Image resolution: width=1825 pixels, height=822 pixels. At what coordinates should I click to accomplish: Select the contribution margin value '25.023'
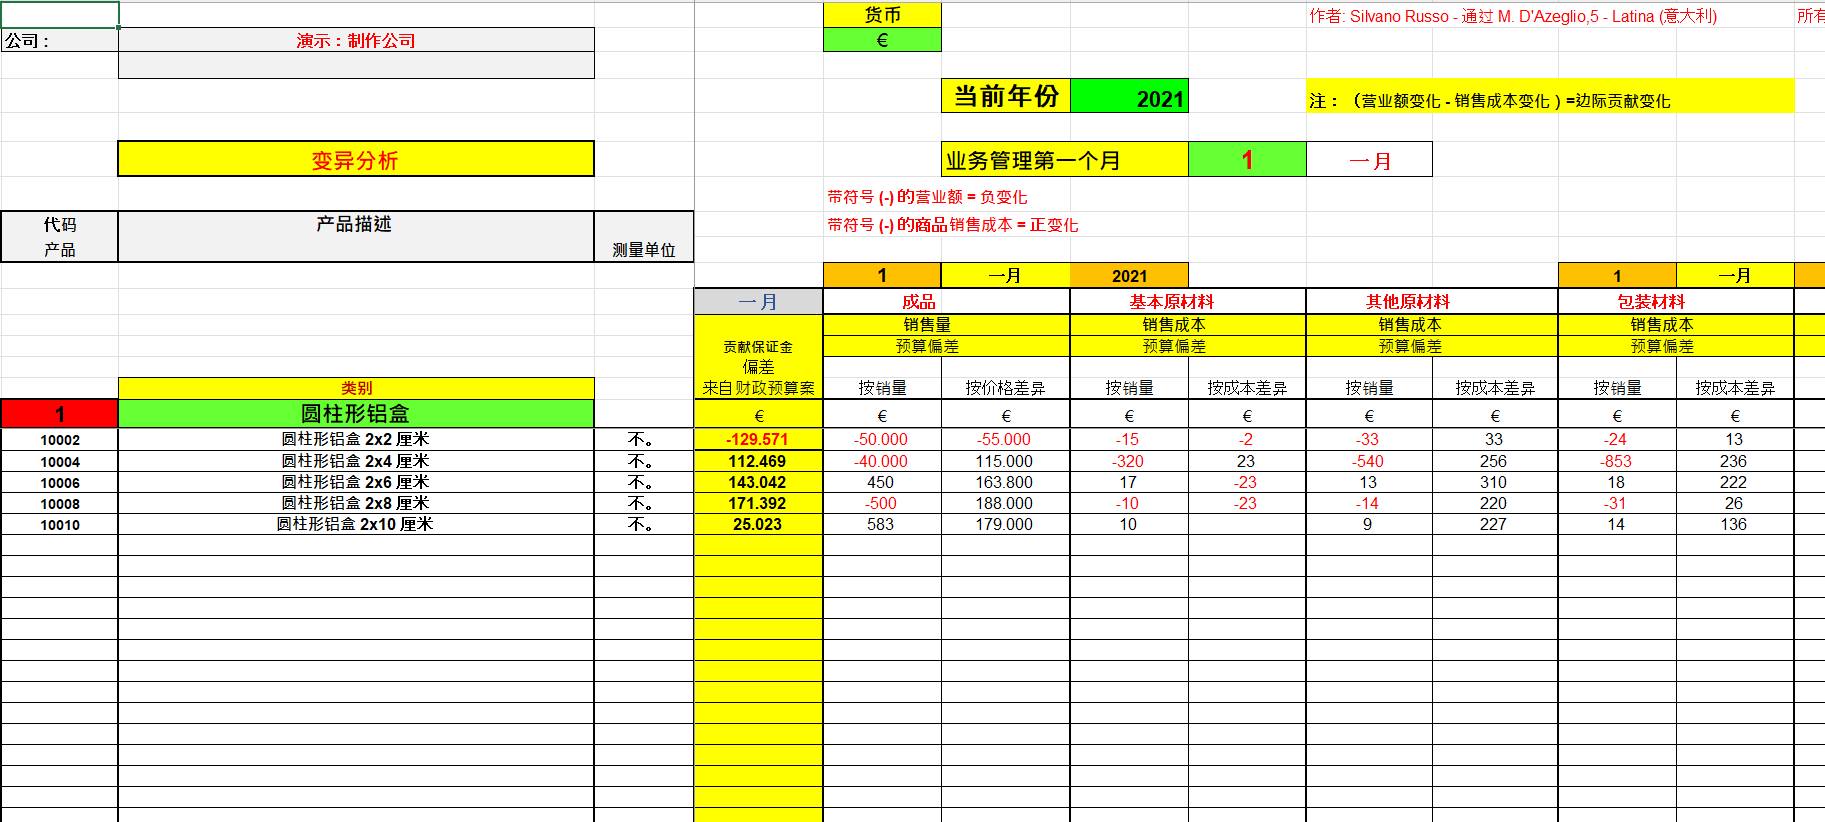click(x=758, y=524)
